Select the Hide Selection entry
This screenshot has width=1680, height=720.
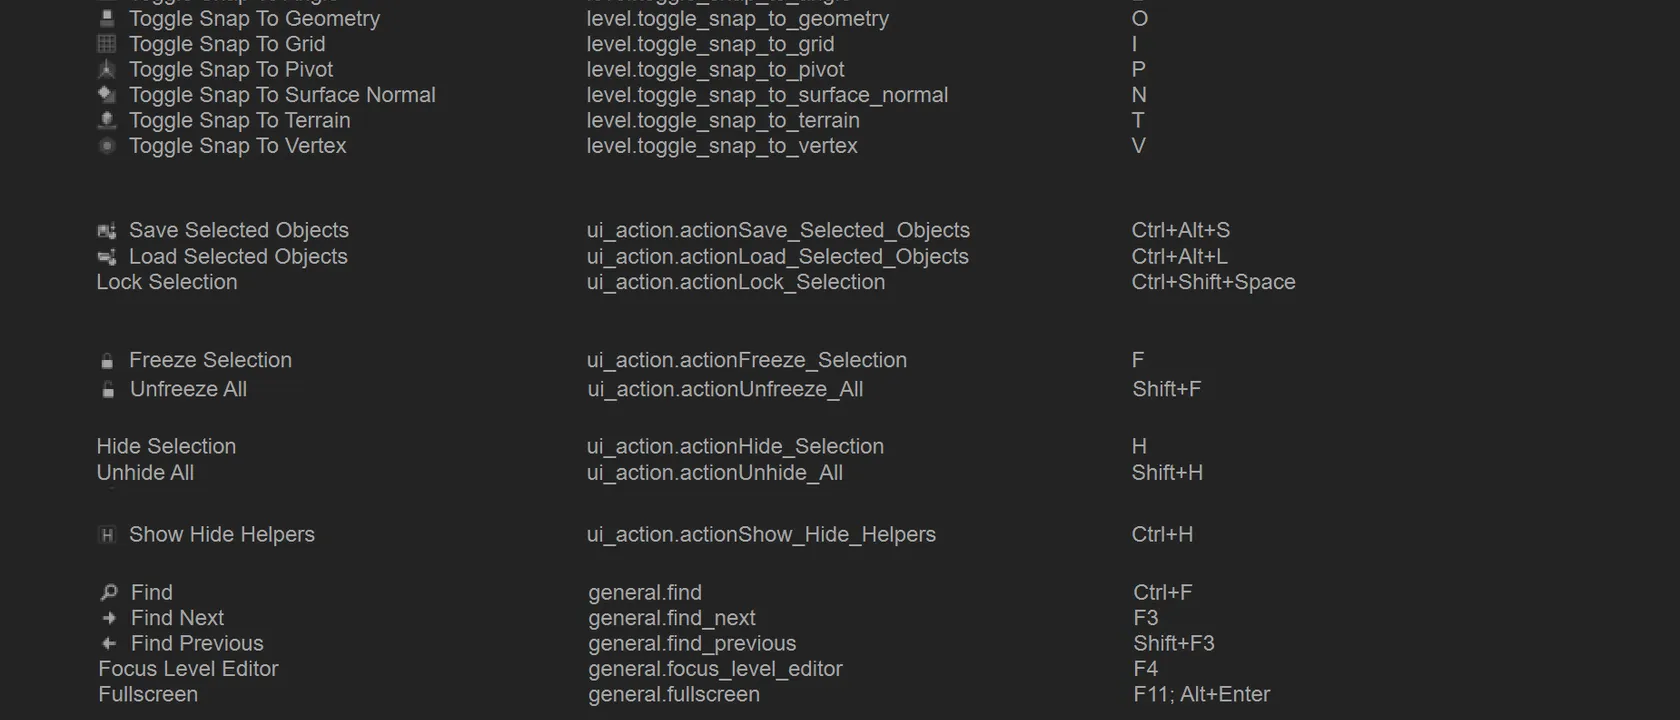point(166,446)
